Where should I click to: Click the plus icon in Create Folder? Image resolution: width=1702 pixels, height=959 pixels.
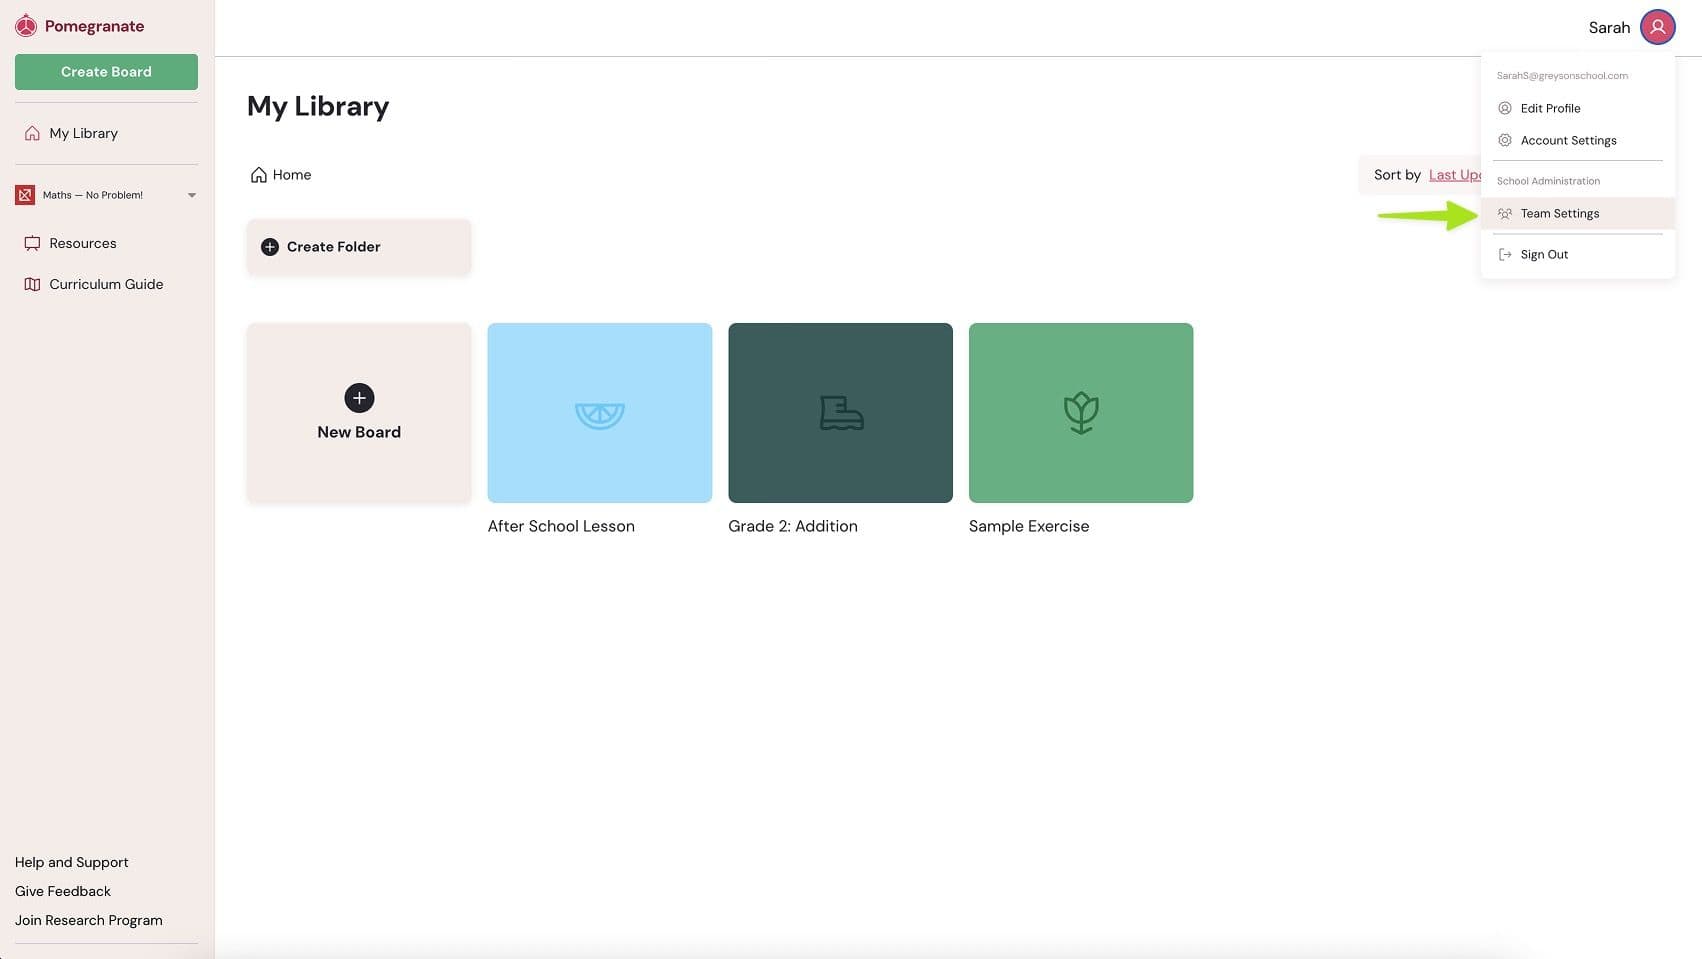pyautogui.click(x=269, y=247)
